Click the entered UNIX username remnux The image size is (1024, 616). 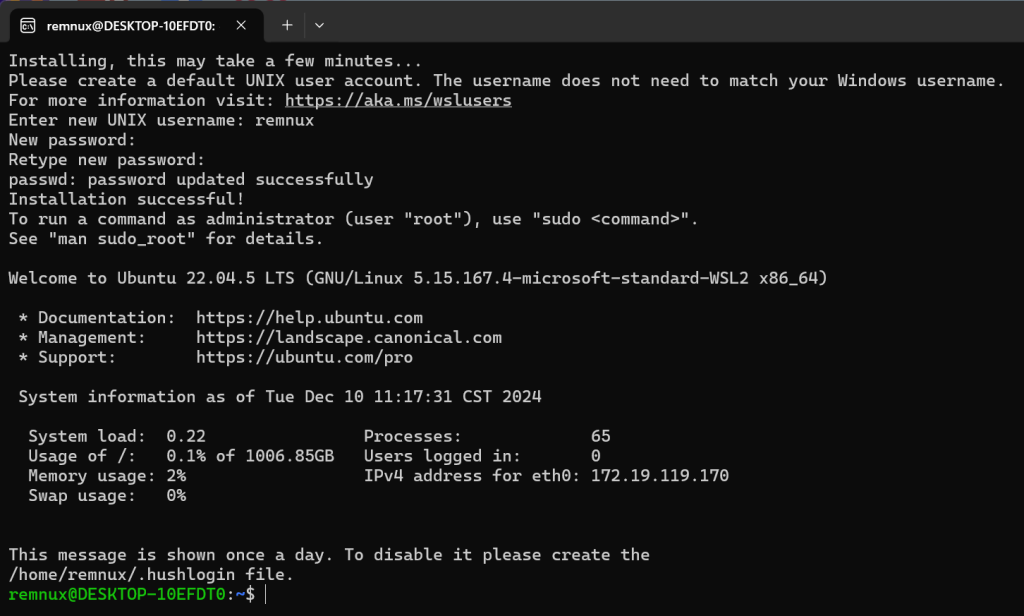click(284, 120)
